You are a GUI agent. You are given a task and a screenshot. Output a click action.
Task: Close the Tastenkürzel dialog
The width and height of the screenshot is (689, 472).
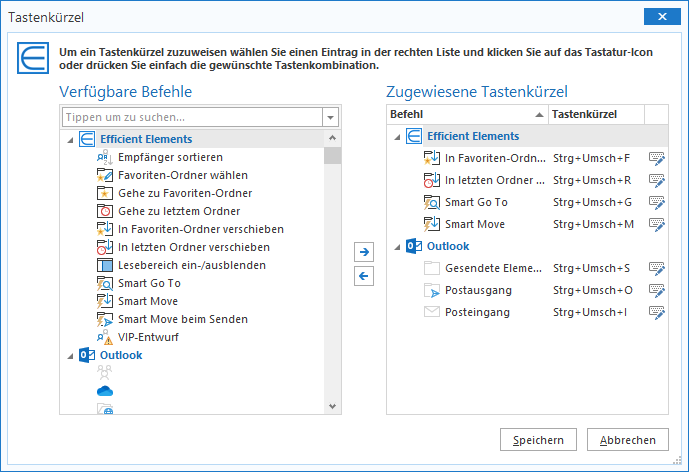[x=662, y=17]
